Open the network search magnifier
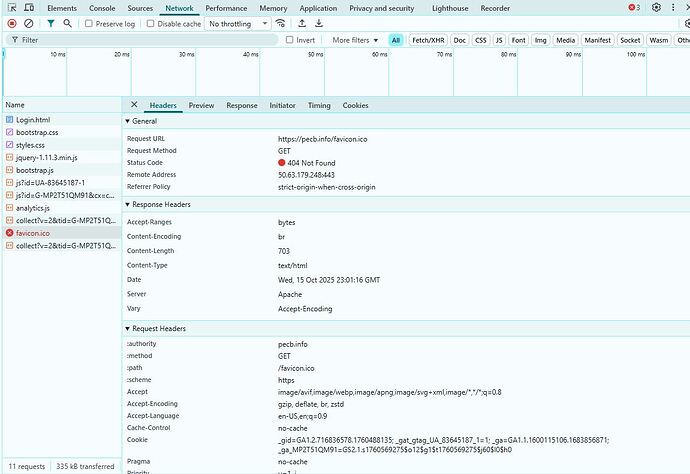Screen dimensions: 690x474 [x=68, y=23]
